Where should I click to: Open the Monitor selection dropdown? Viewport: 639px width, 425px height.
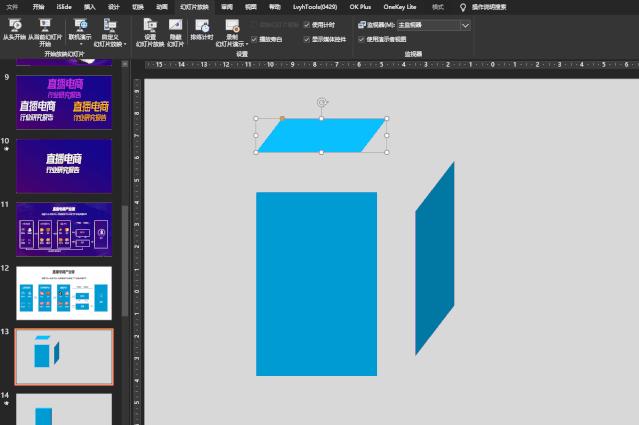465,24
